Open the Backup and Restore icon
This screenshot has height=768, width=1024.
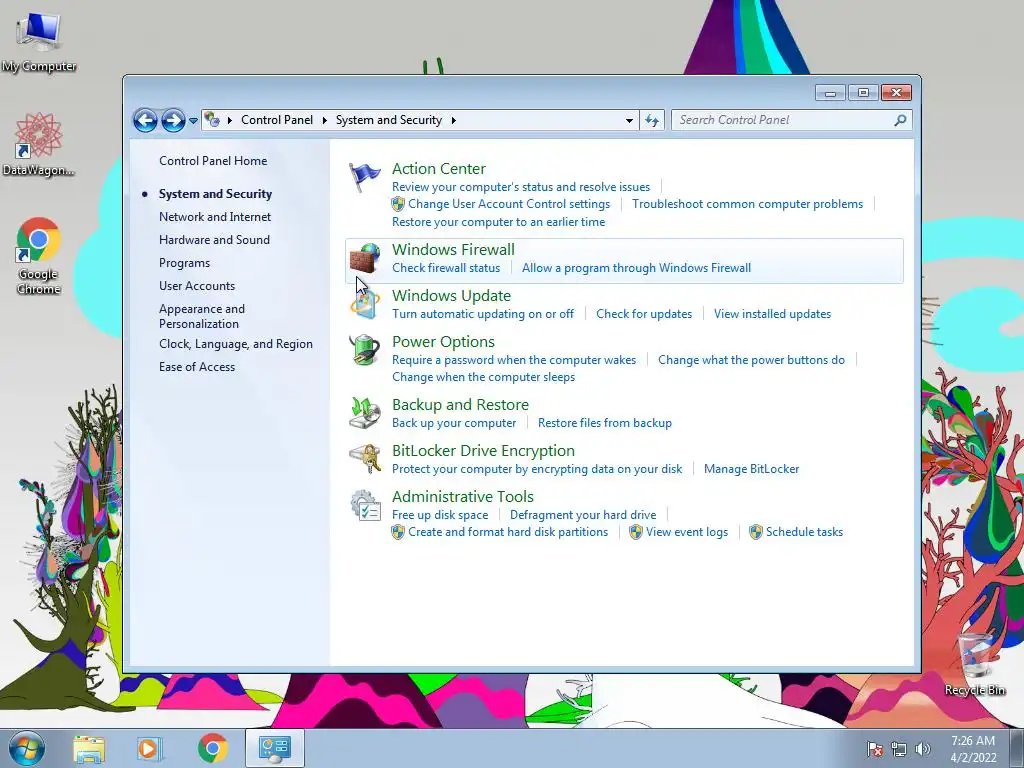tap(364, 413)
